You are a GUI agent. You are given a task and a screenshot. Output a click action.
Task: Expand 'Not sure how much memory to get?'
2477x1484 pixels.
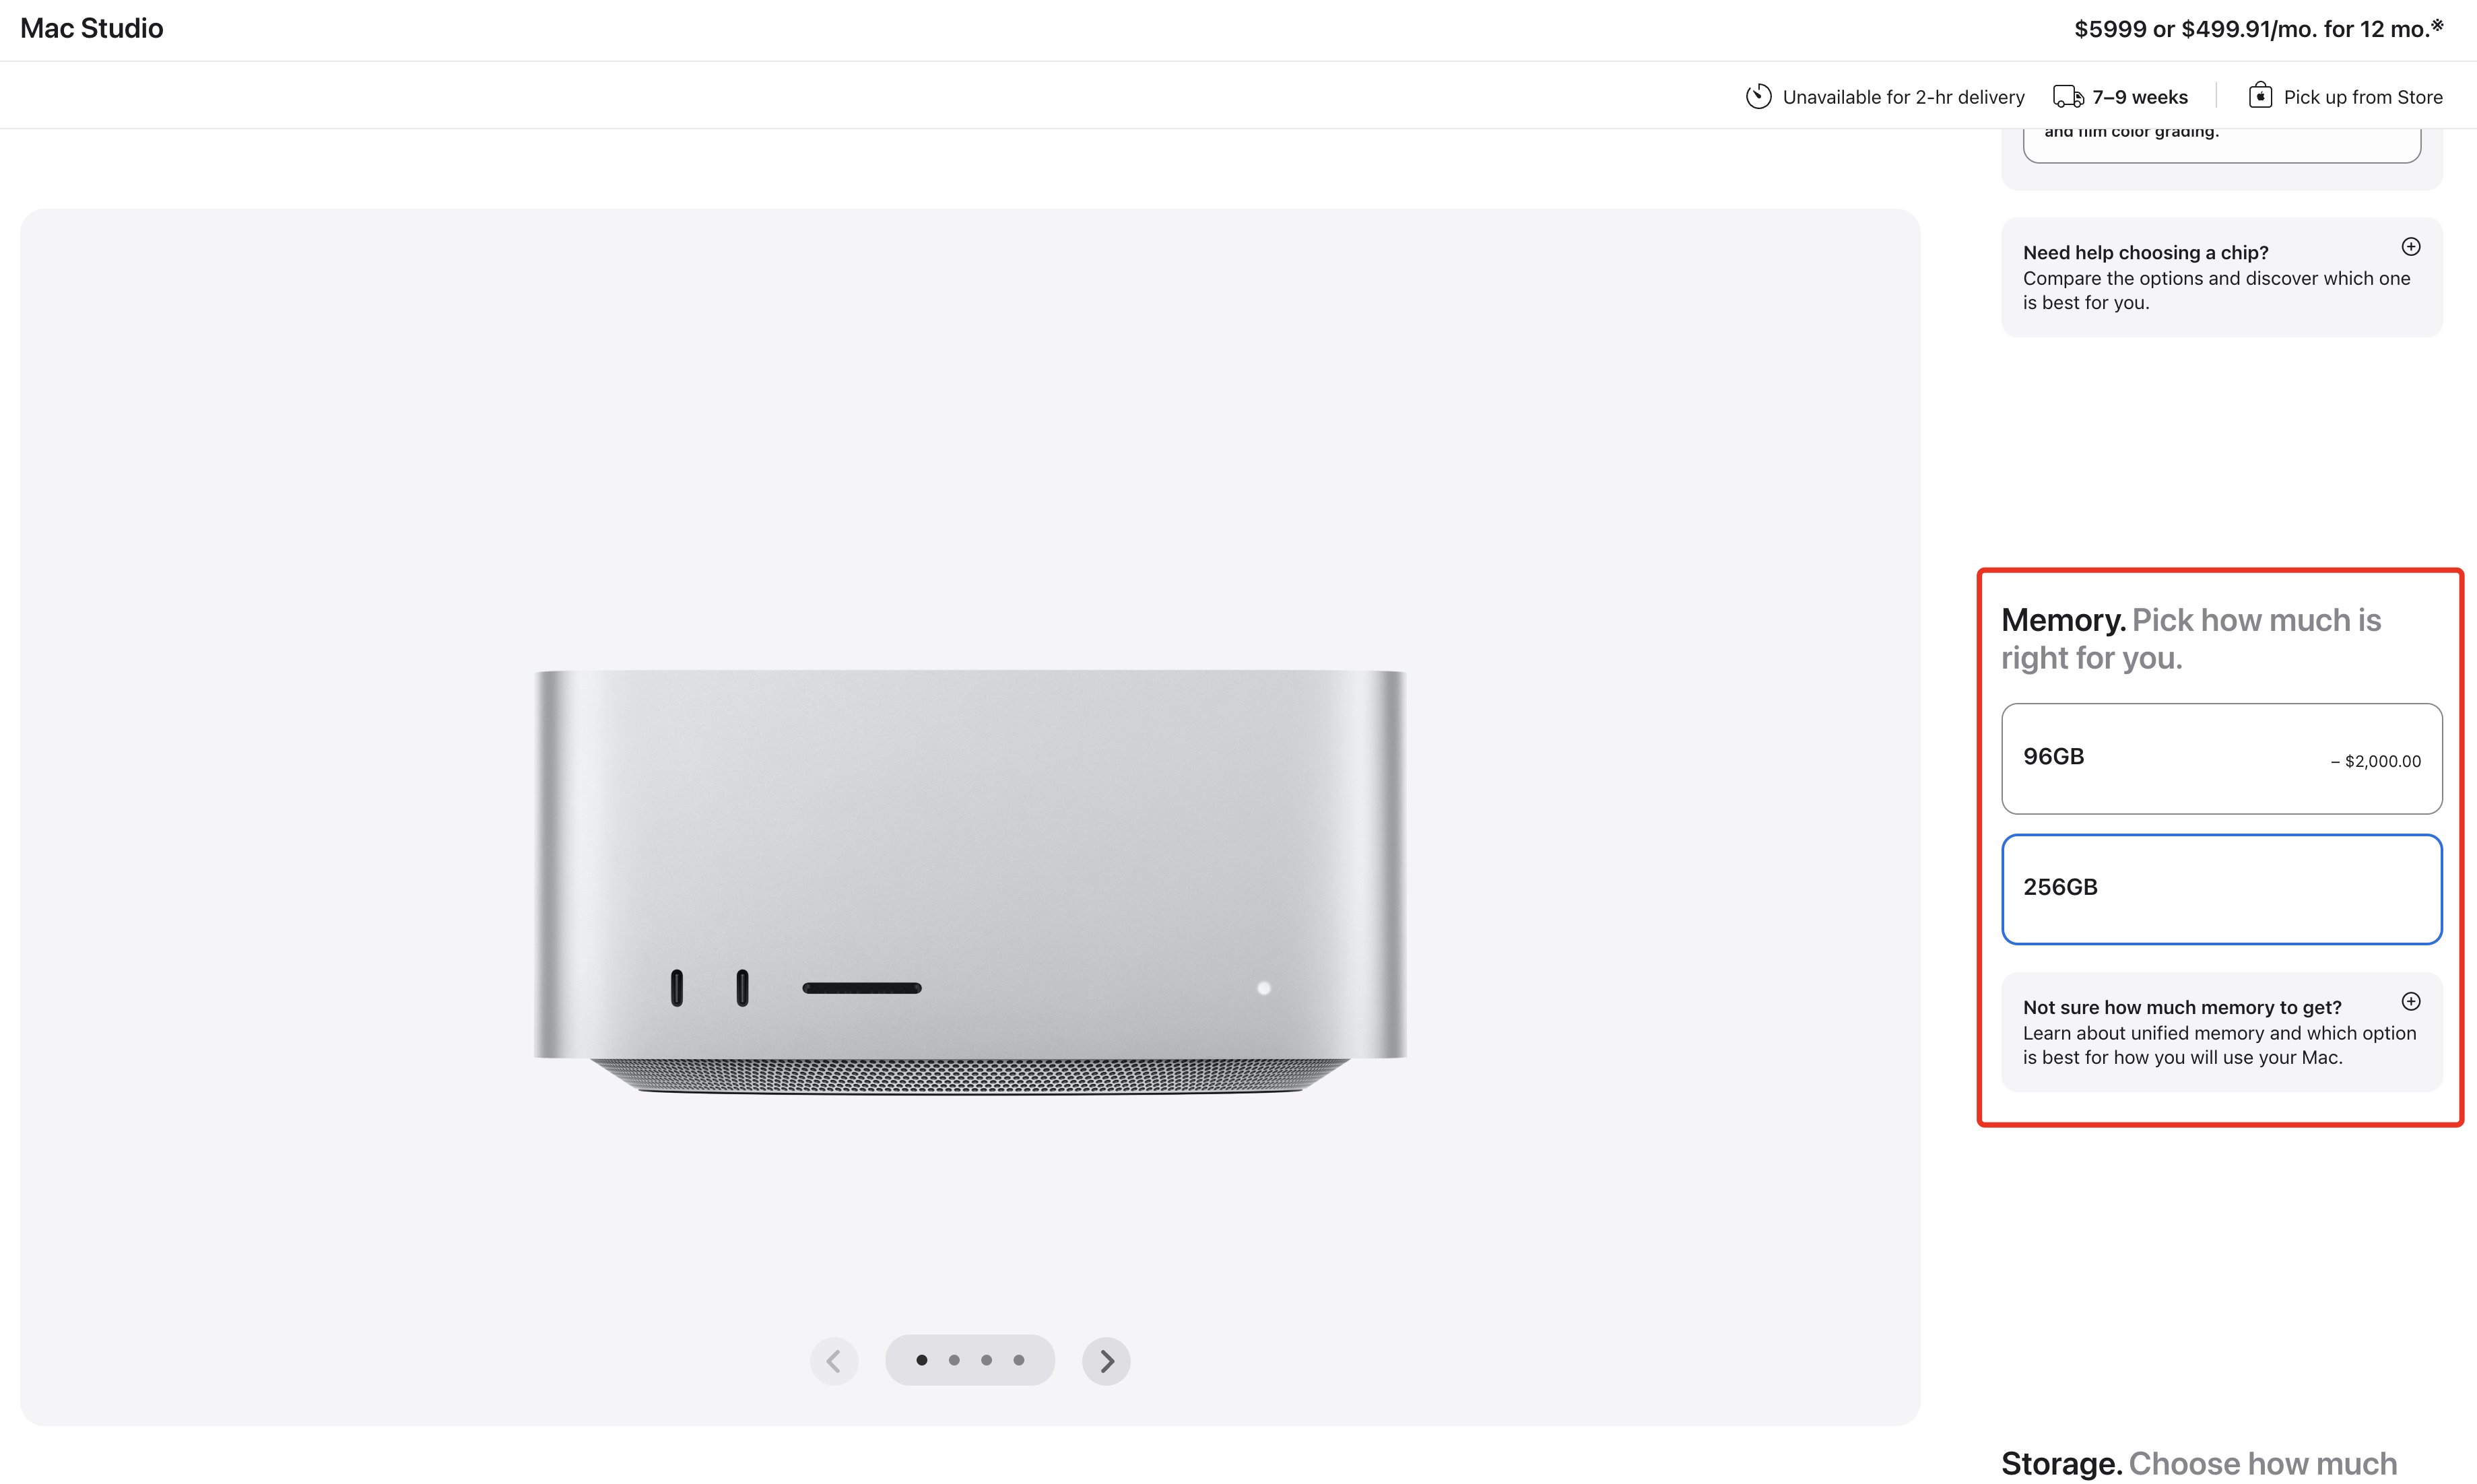2222,1032
